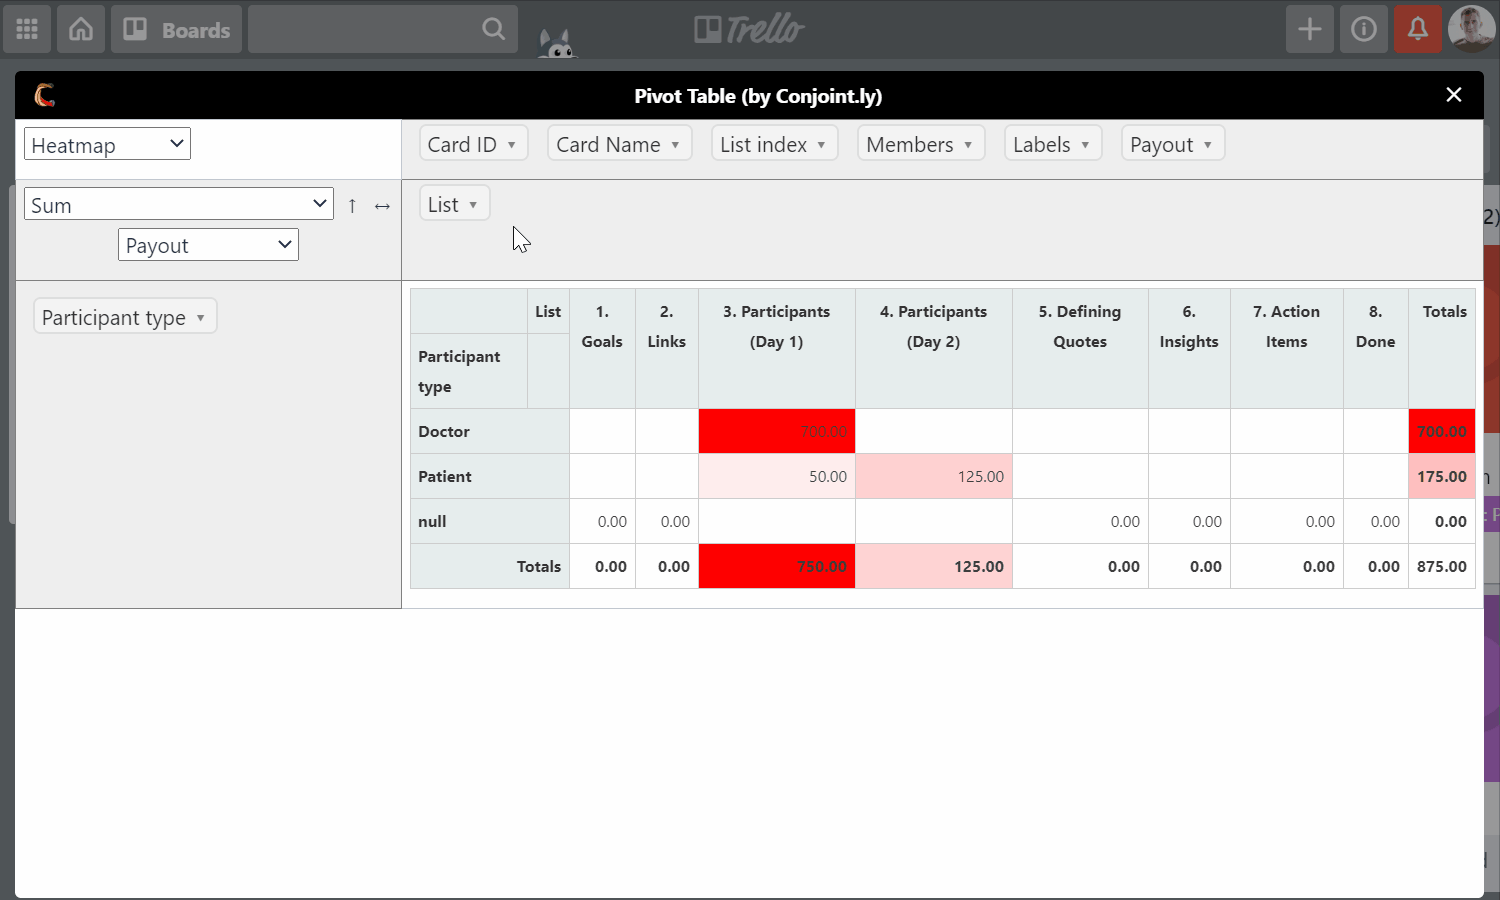Toggle the ascending sort arrow

[352, 205]
